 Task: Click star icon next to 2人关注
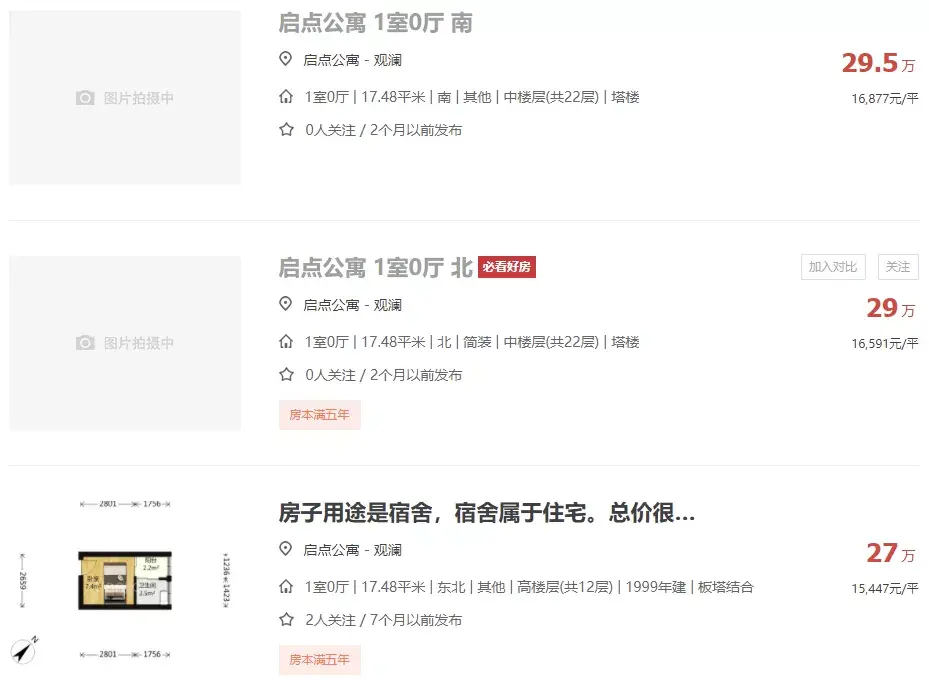286,620
